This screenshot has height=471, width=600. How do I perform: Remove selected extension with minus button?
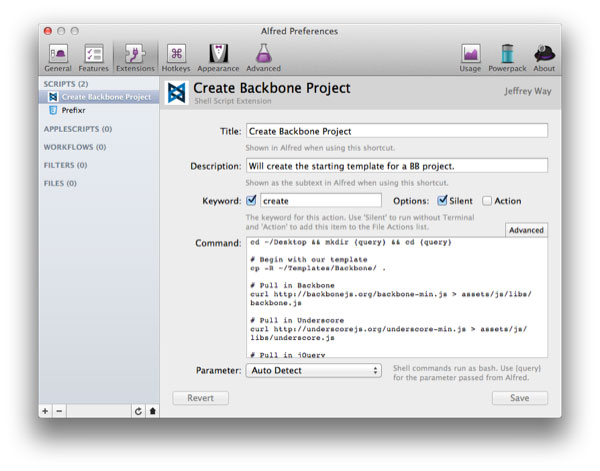coord(59,411)
